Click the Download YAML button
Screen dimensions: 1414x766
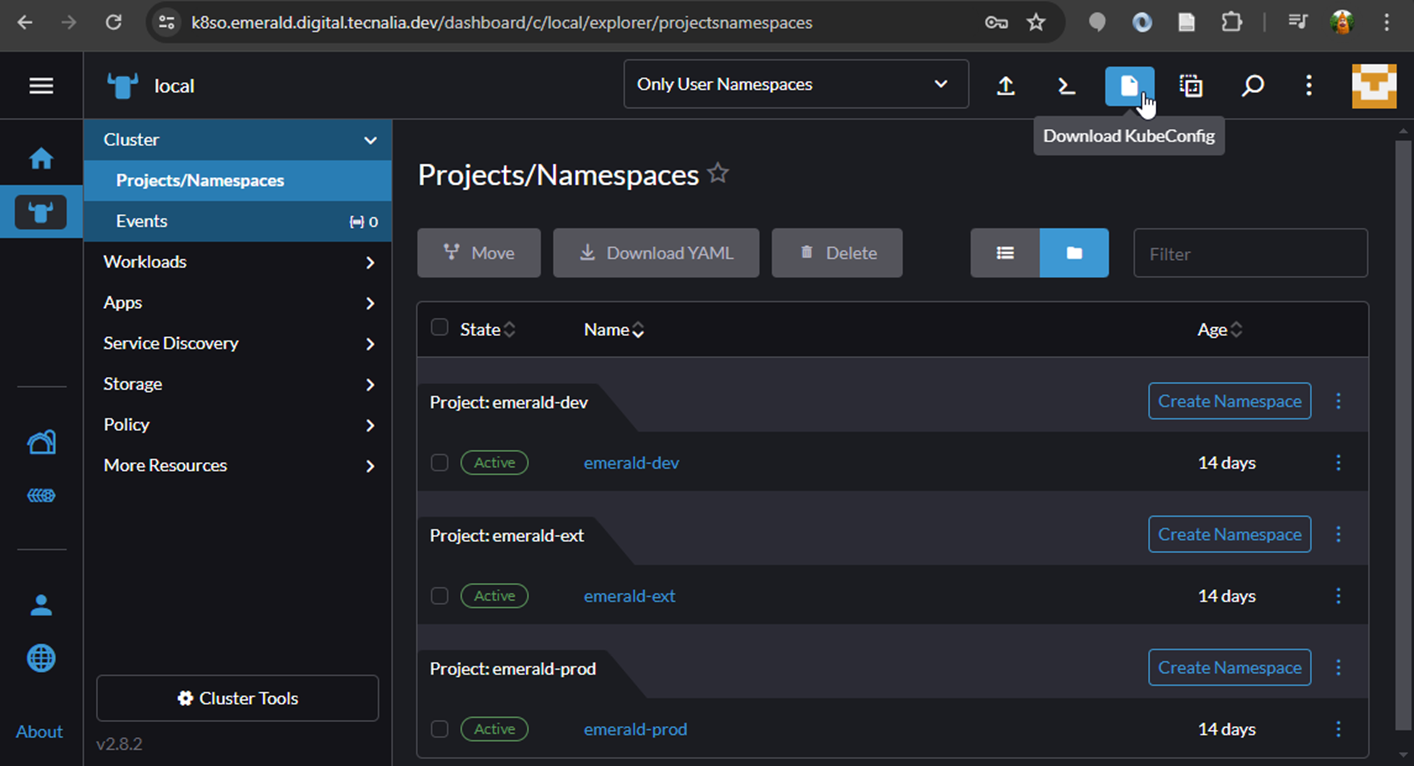tap(656, 253)
